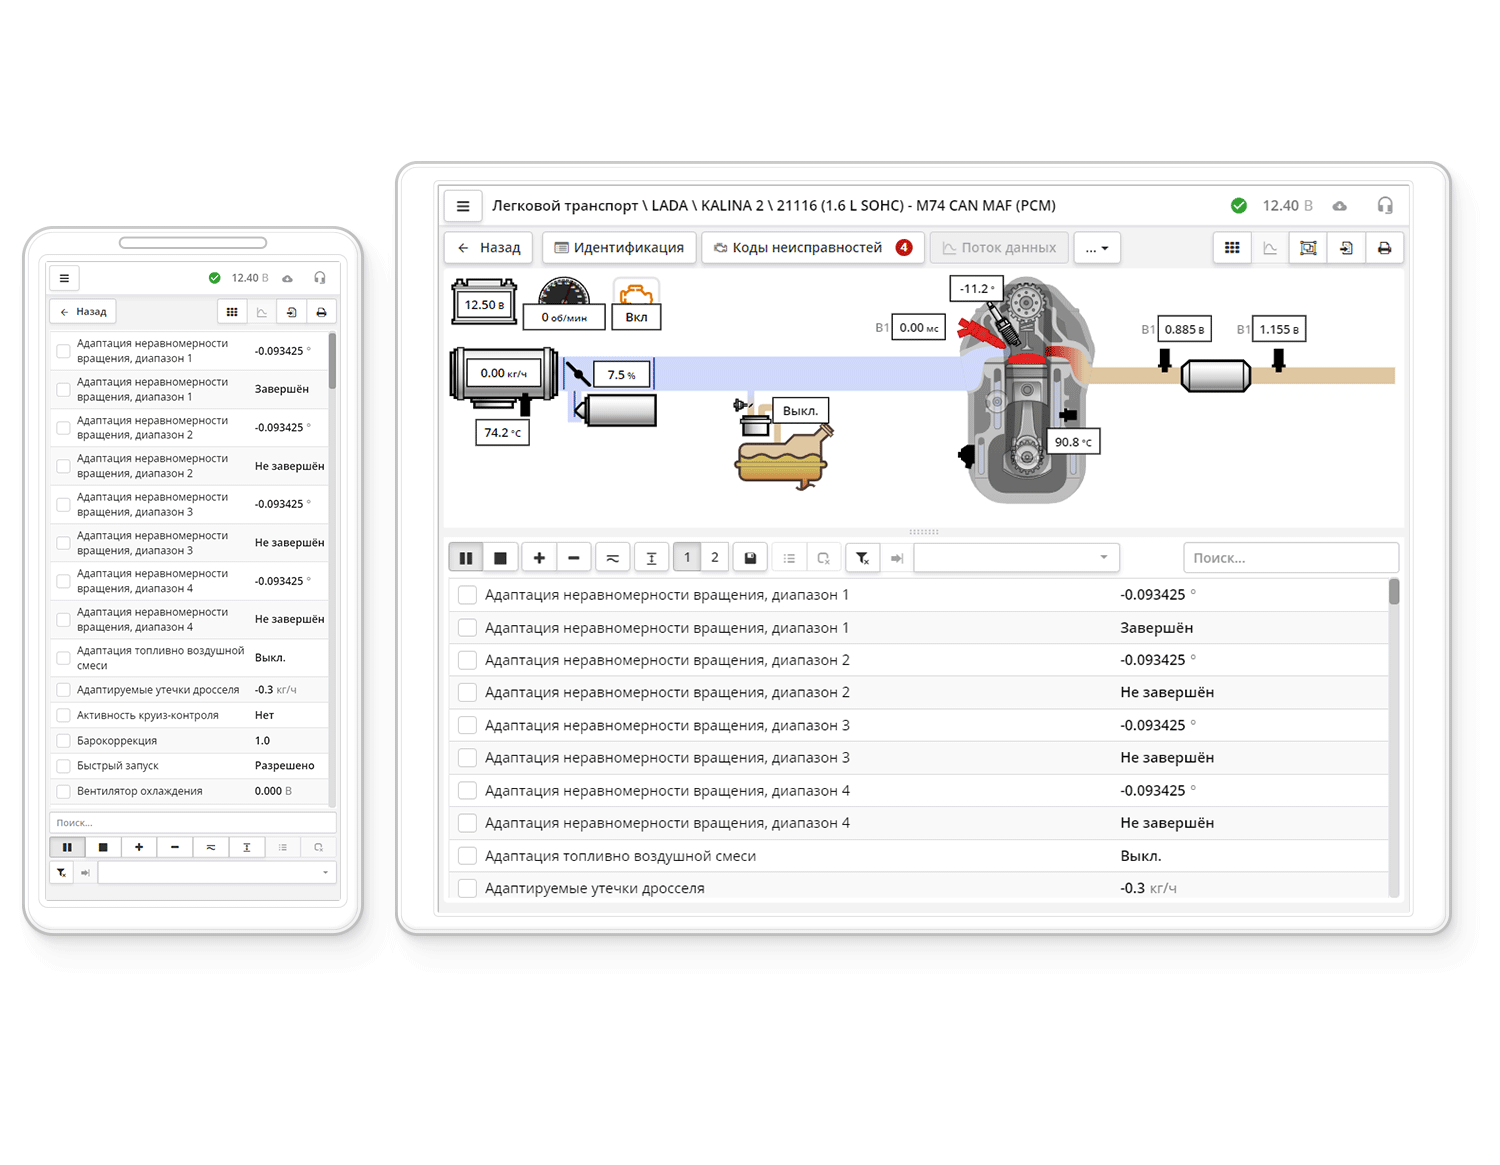Open the filter combo box in tablet toolbar
This screenshot has width=1500, height=1165.
(1016, 558)
